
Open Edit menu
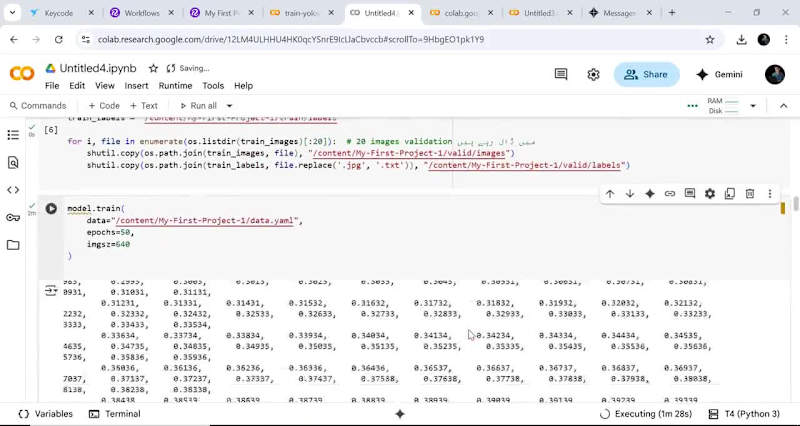coord(77,86)
